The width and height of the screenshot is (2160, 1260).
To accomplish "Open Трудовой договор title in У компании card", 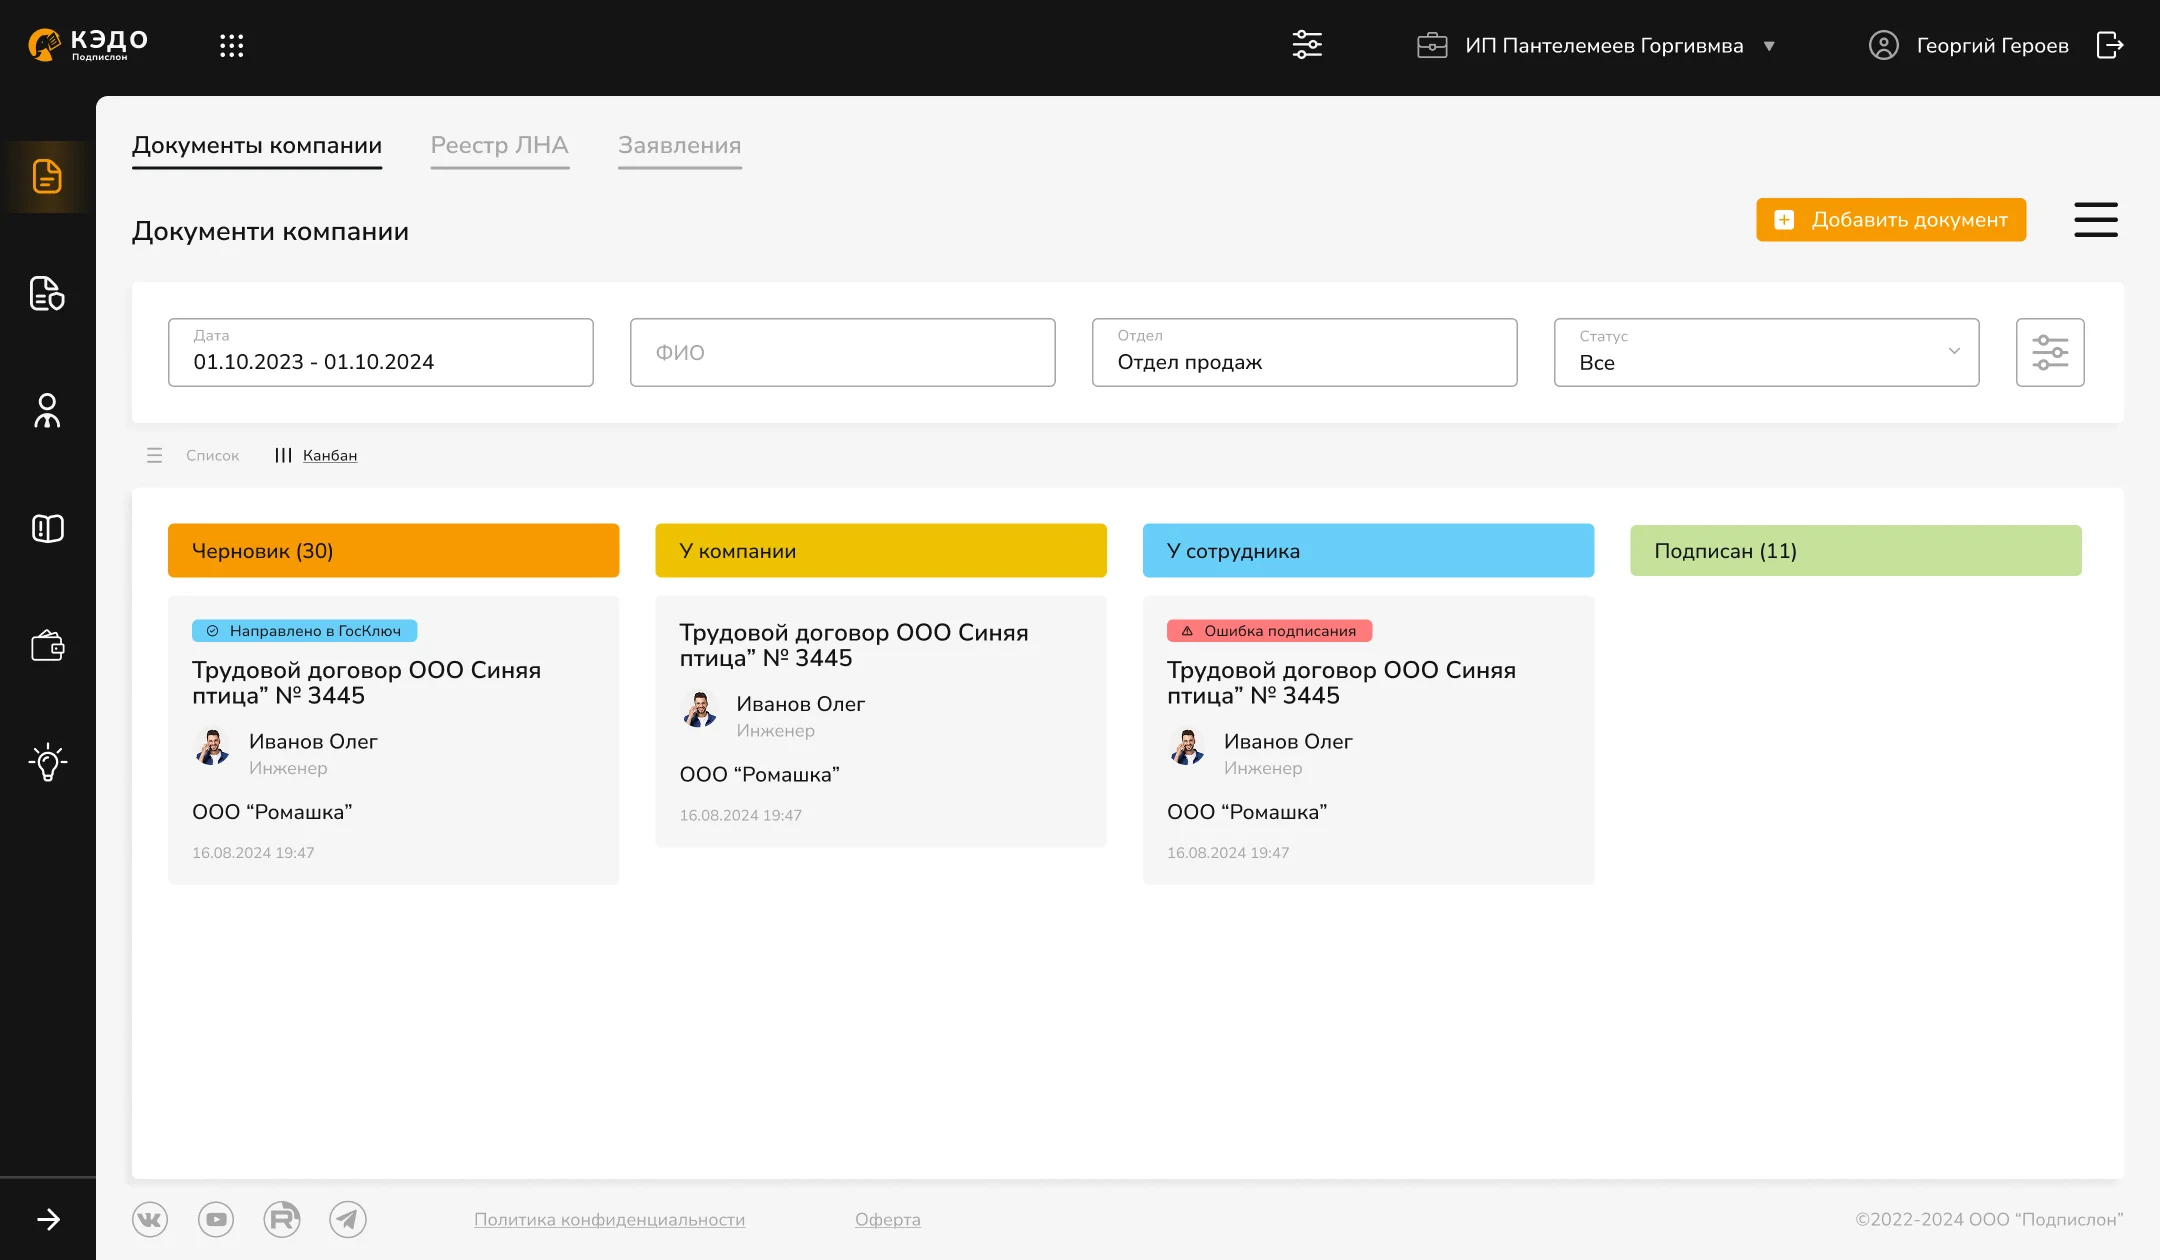I will tap(854, 646).
